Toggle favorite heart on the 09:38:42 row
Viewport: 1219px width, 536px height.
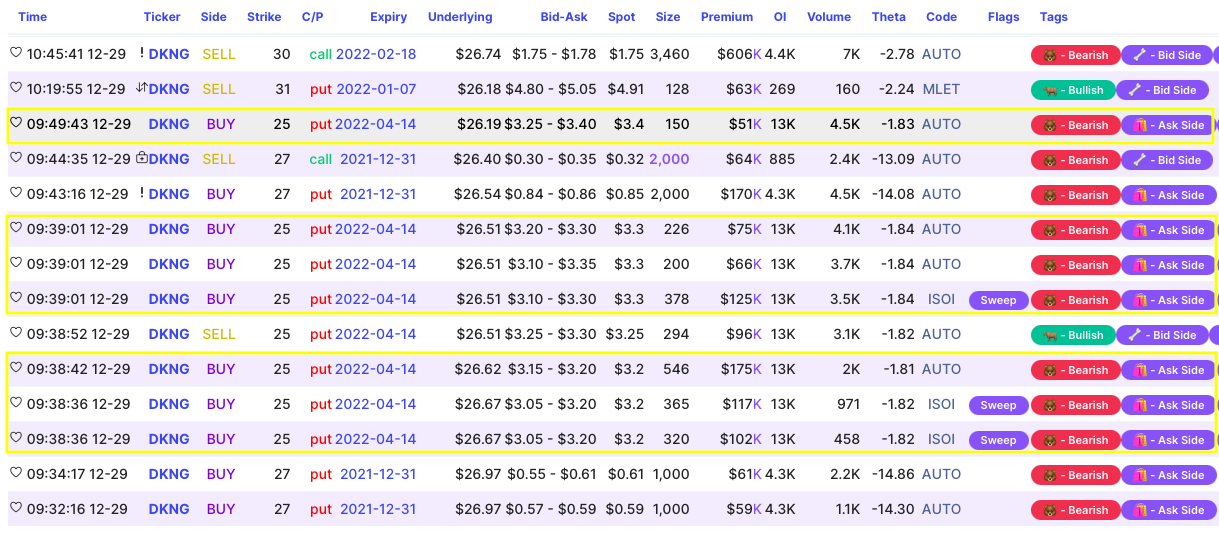click(15, 367)
